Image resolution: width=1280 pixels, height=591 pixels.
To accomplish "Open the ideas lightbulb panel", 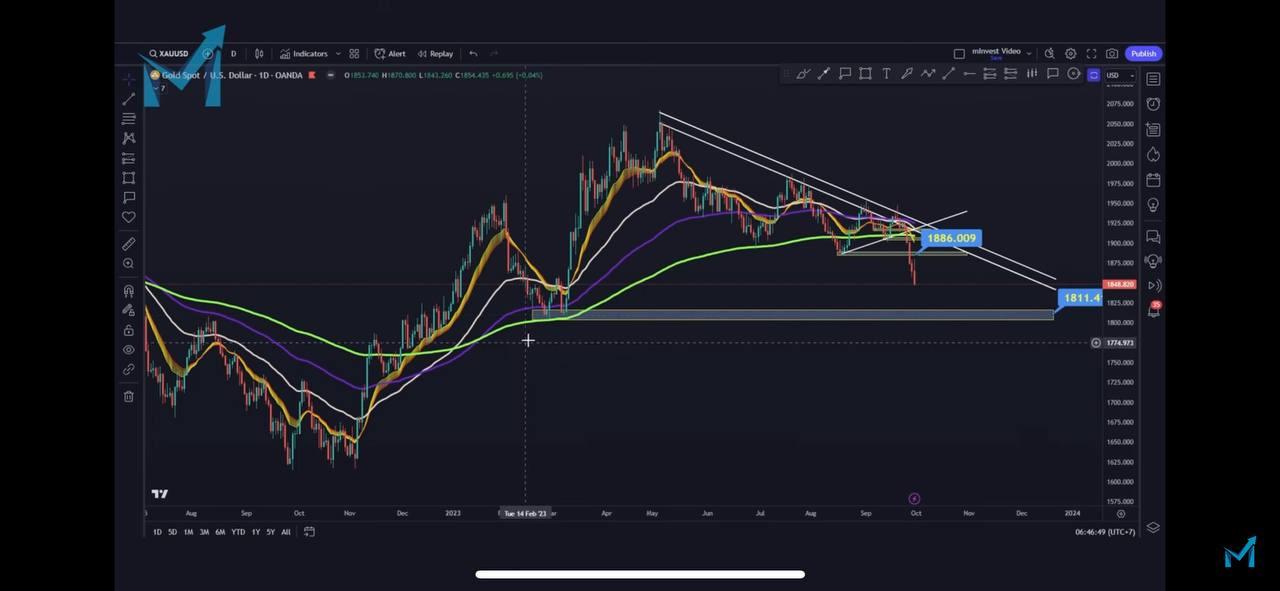I will (1153, 205).
